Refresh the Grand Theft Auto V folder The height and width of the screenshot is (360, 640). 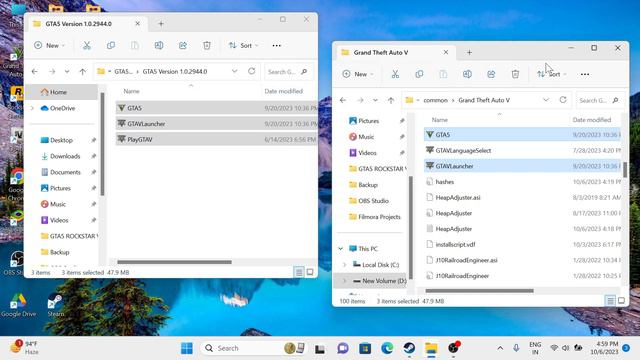click(563, 100)
